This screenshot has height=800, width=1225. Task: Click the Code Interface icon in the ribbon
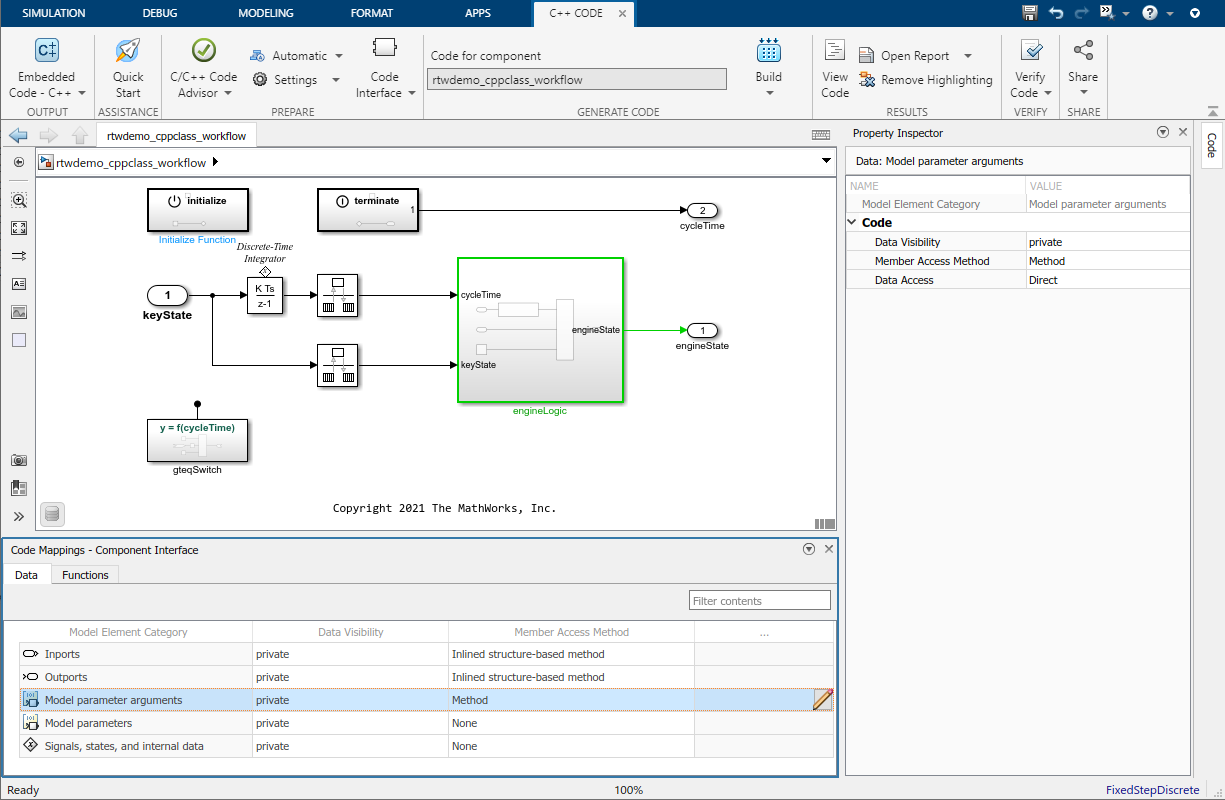(384, 60)
